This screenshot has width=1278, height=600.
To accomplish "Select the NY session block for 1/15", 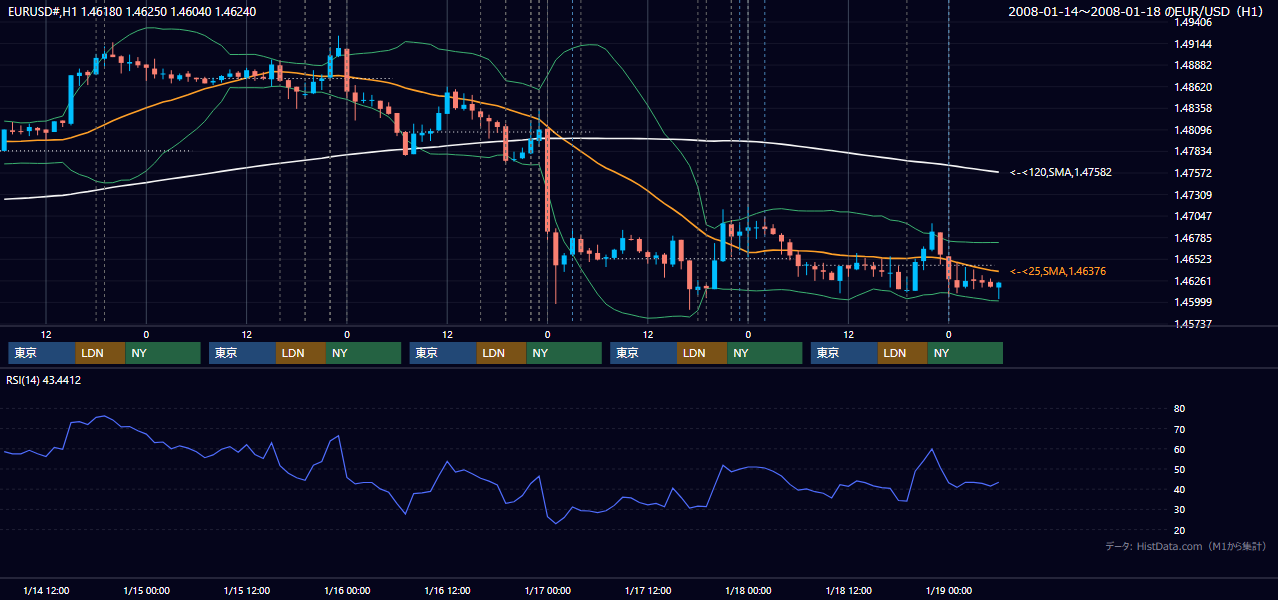I will coord(364,353).
